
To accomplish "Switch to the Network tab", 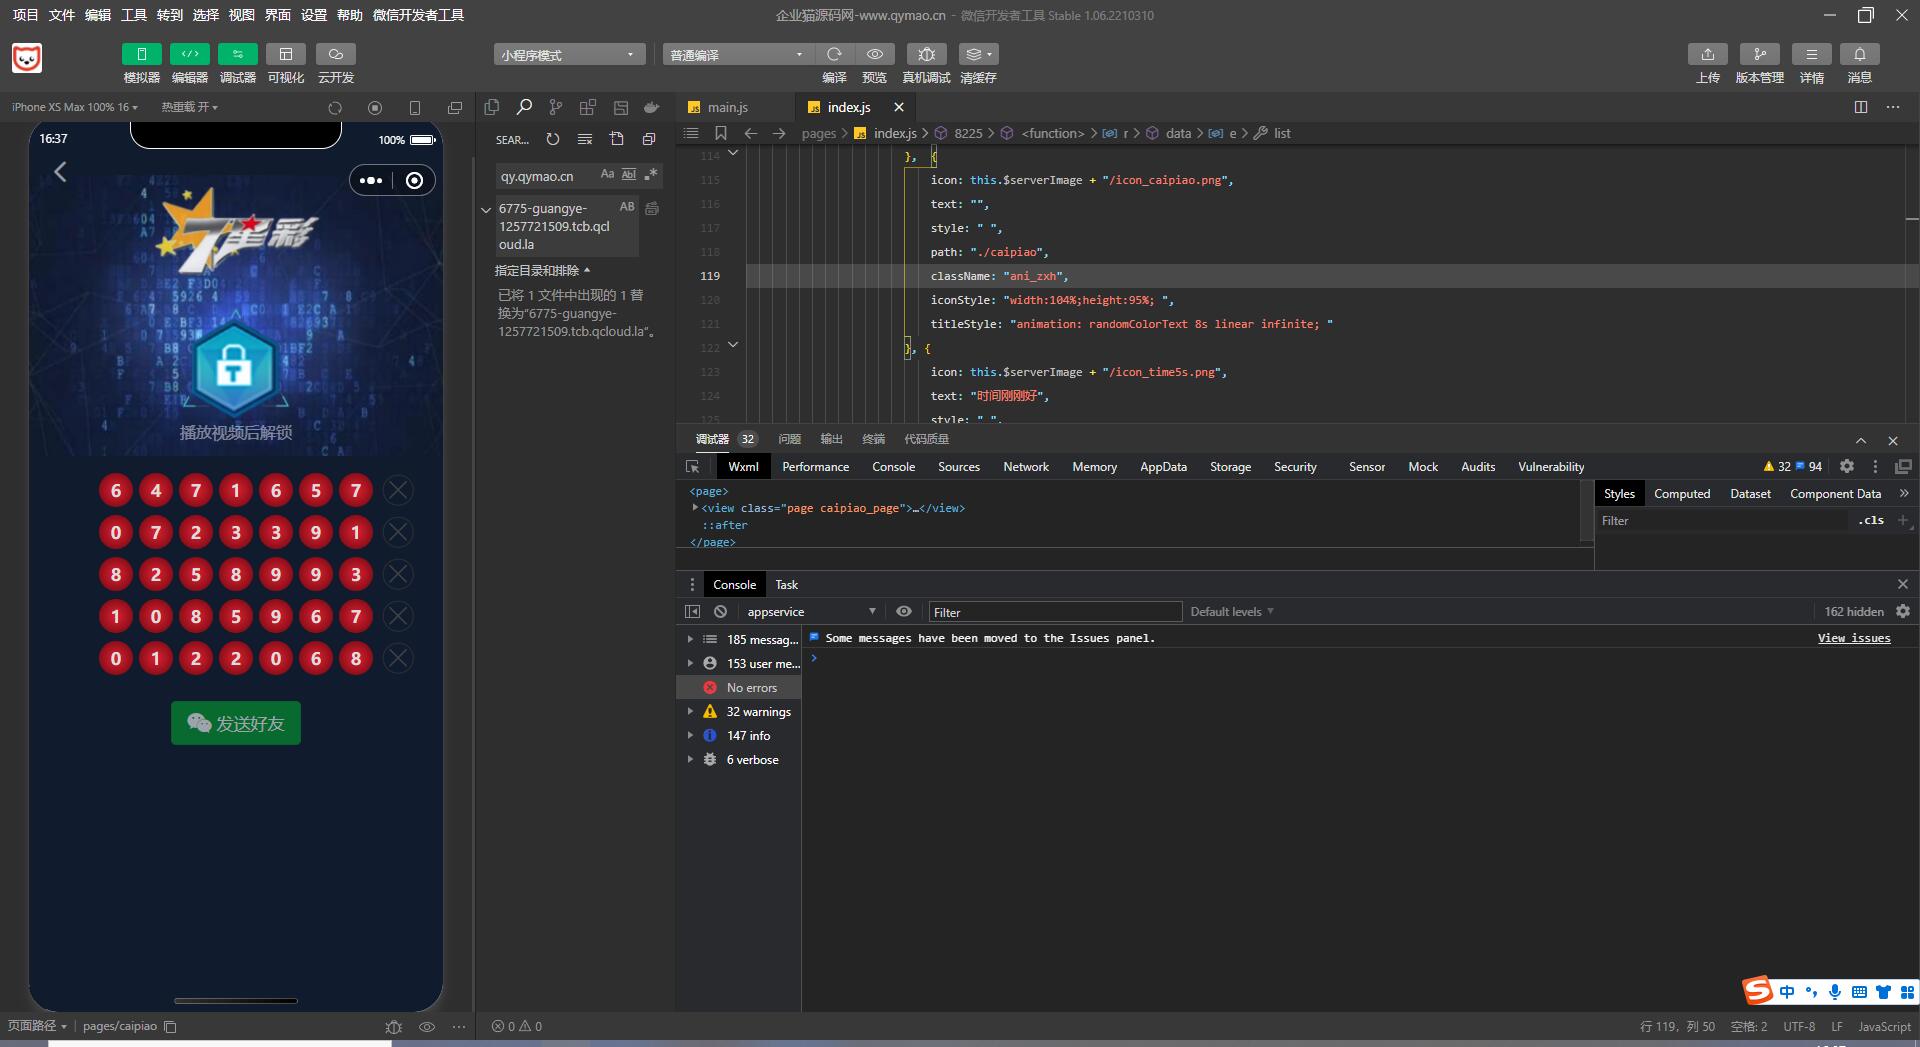I will point(1025,467).
